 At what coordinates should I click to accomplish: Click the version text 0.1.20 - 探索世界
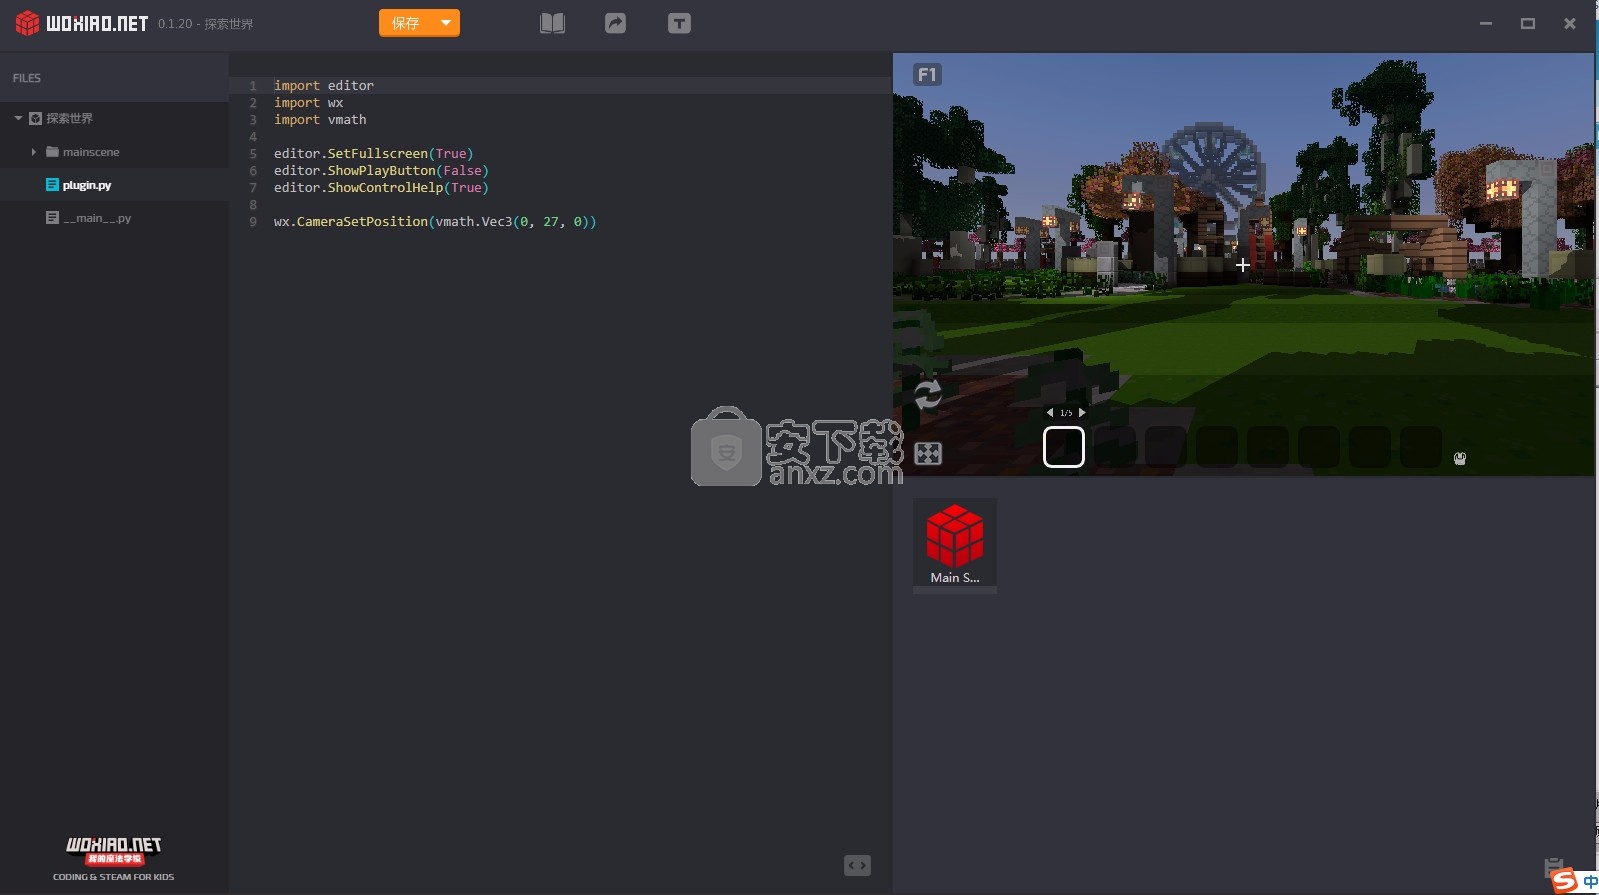pos(205,24)
